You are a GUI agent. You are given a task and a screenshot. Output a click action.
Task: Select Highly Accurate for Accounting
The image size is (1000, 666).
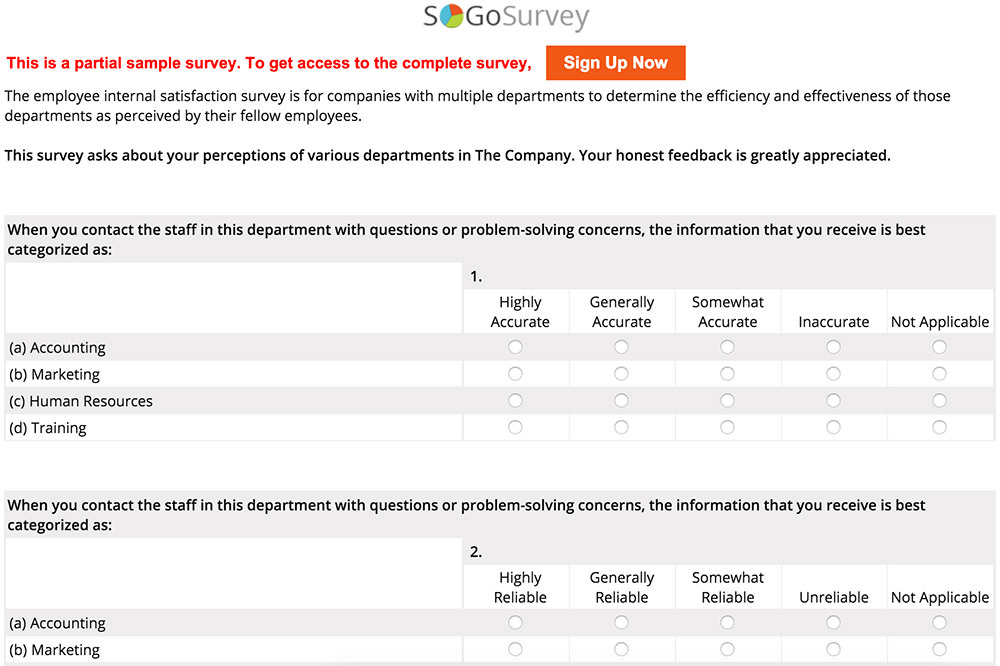tap(515, 347)
